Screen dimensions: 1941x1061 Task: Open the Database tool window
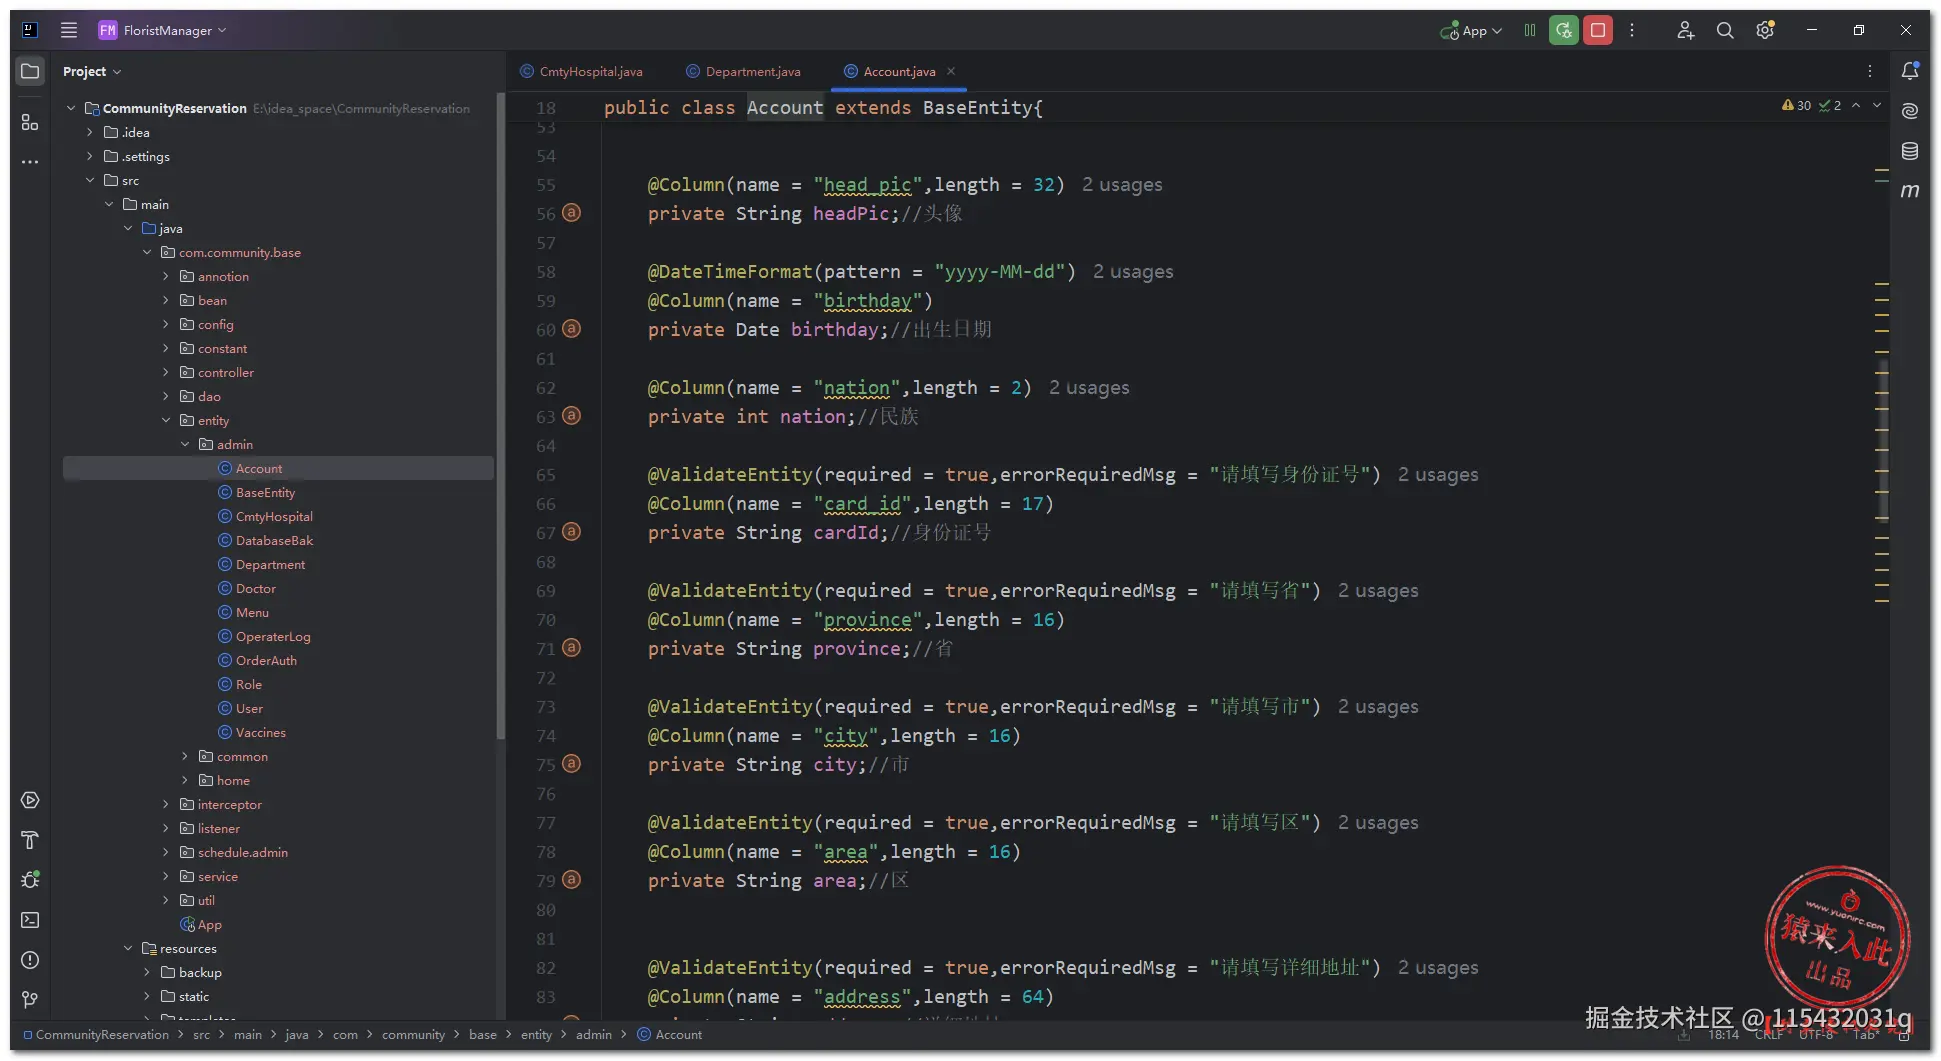(x=1910, y=151)
